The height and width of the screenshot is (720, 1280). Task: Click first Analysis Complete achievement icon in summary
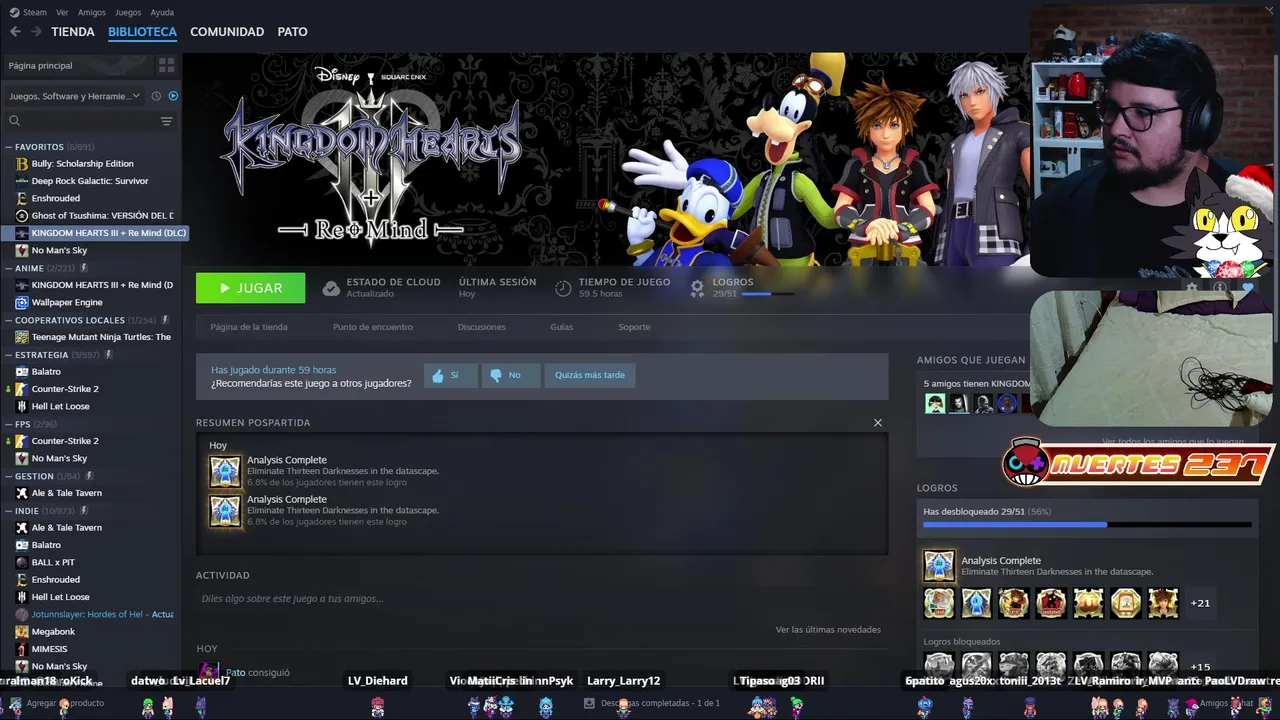[x=225, y=471]
